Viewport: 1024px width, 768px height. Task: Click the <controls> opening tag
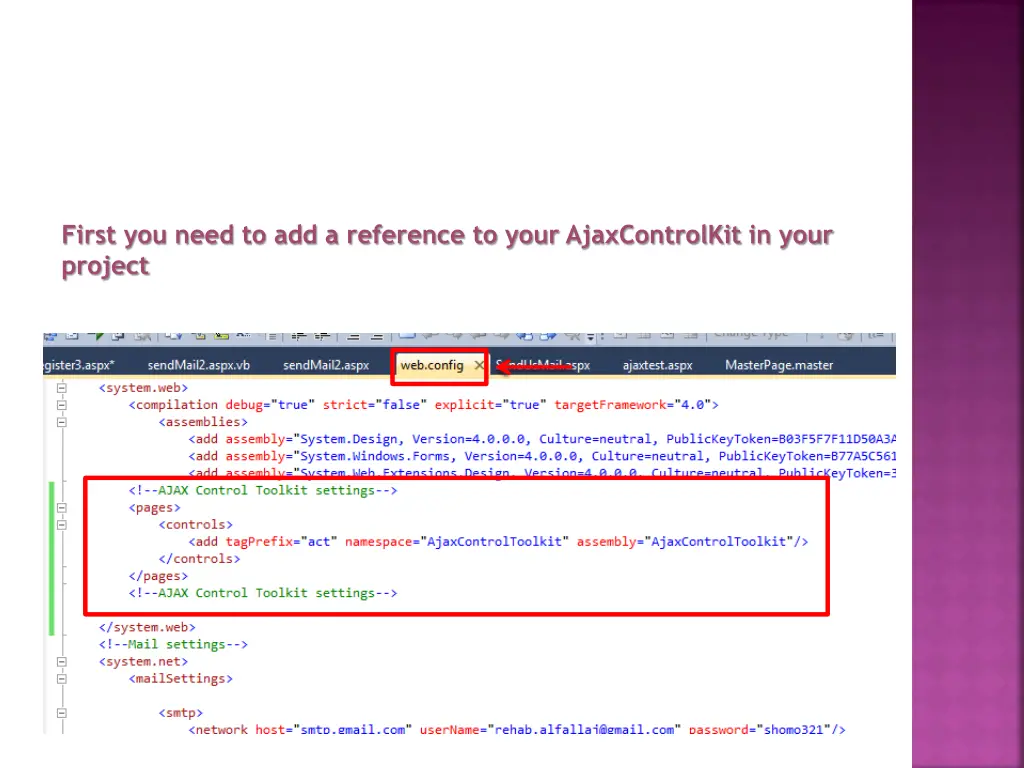point(195,524)
